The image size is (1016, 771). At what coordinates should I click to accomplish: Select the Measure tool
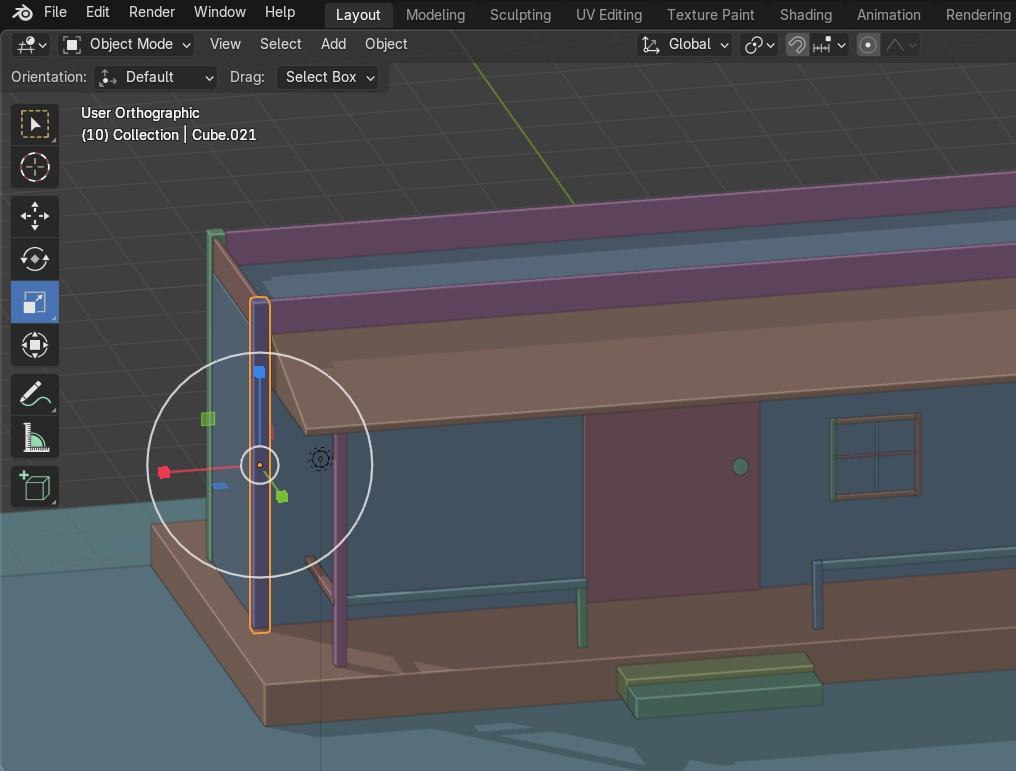(35, 438)
